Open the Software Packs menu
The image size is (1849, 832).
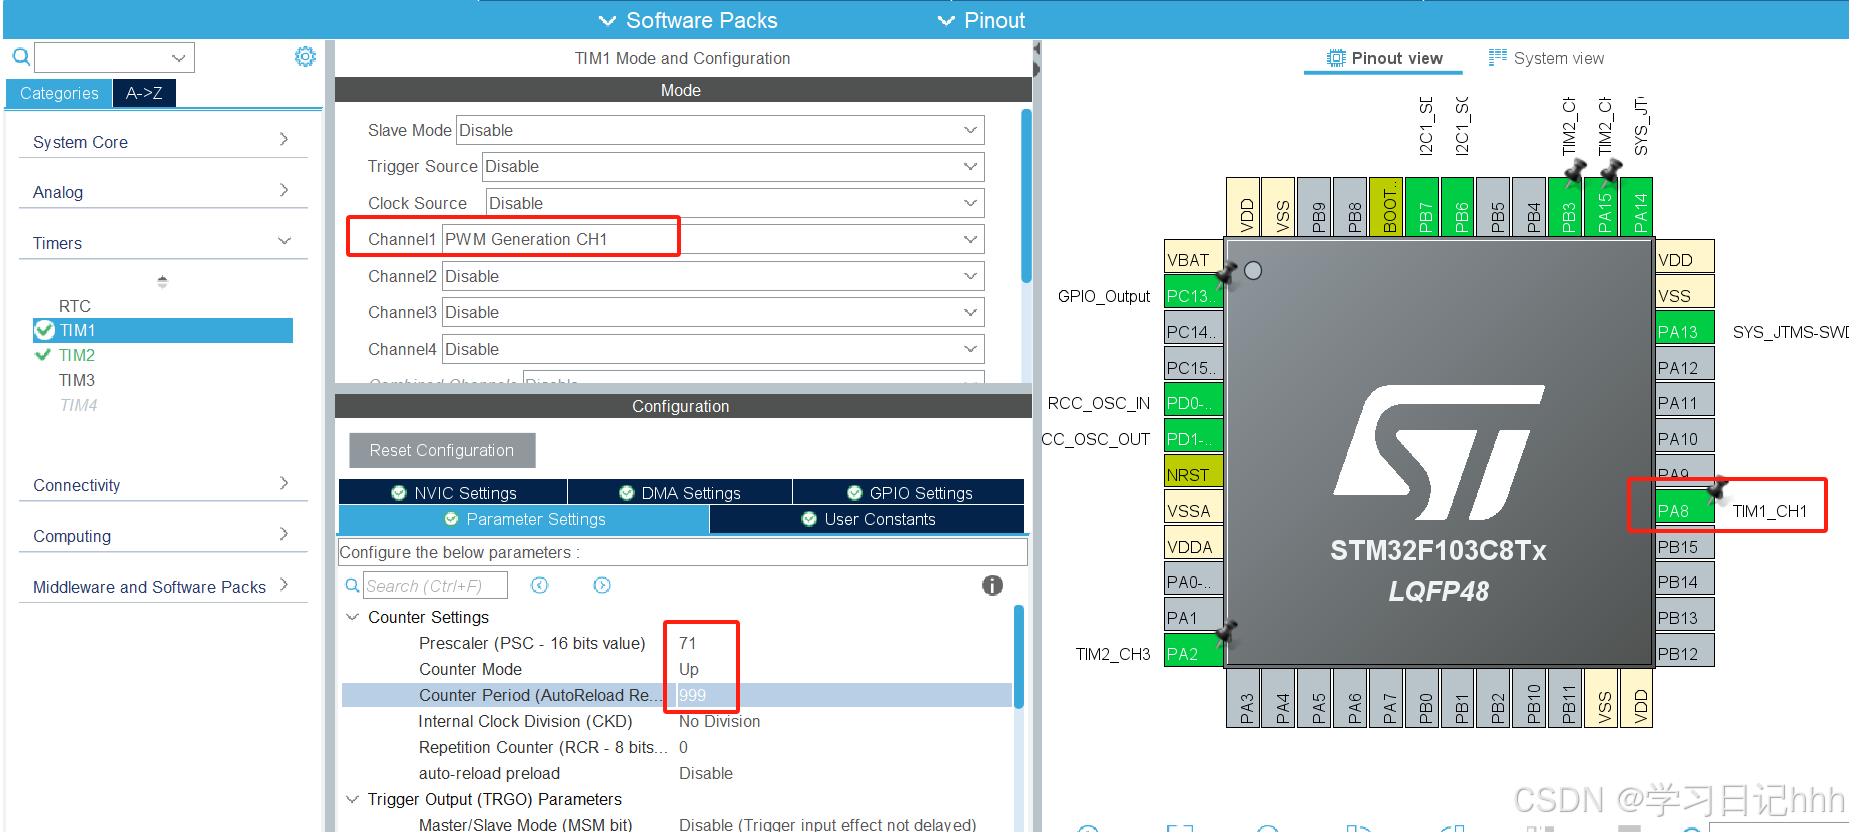[688, 20]
